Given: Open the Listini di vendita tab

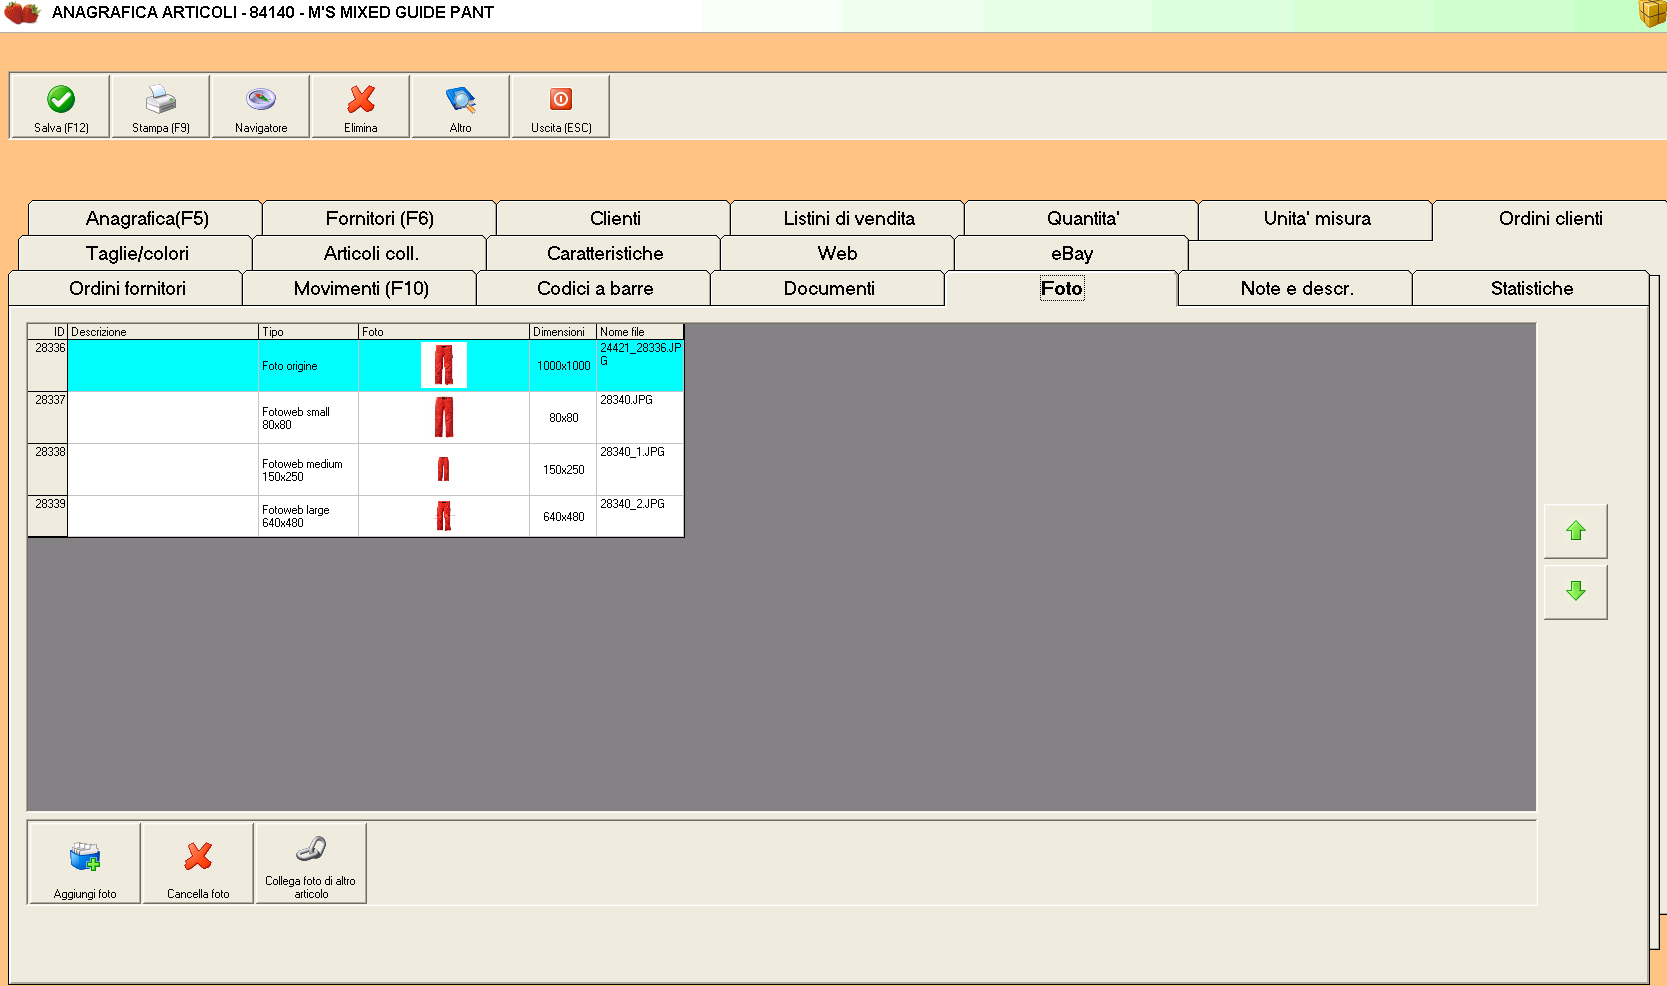Looking at the screenshot, I should tap(849, 218).
